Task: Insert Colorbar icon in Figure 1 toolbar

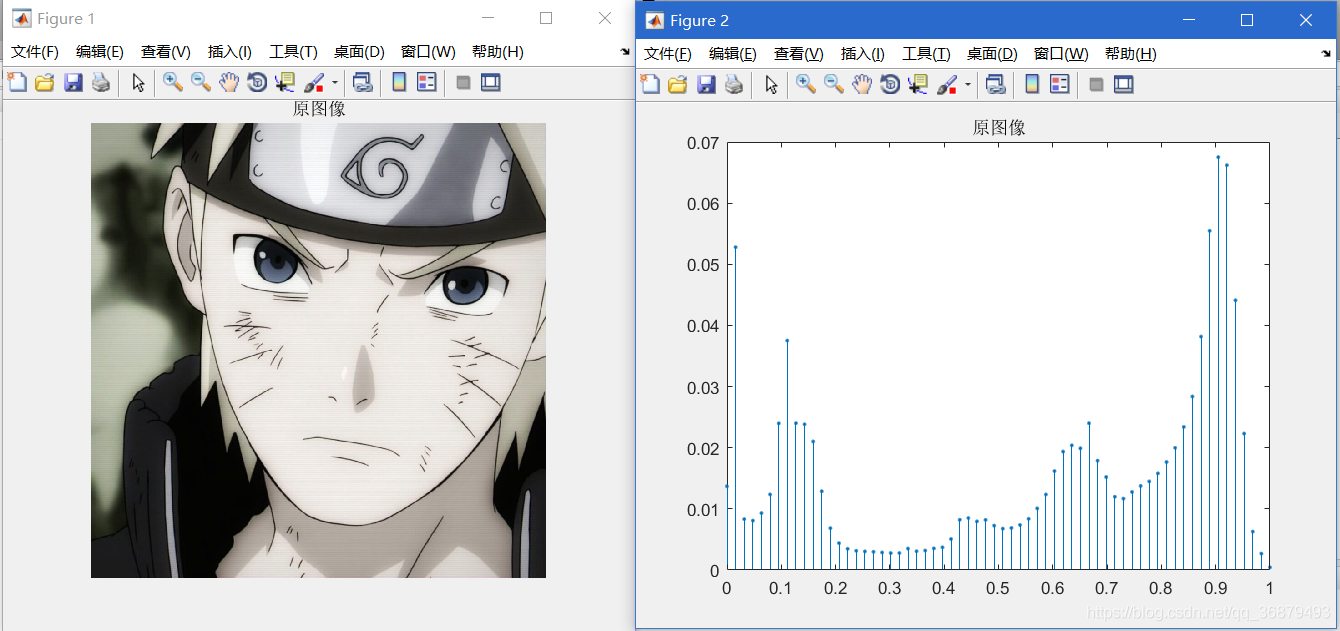Action: point(399,82)
